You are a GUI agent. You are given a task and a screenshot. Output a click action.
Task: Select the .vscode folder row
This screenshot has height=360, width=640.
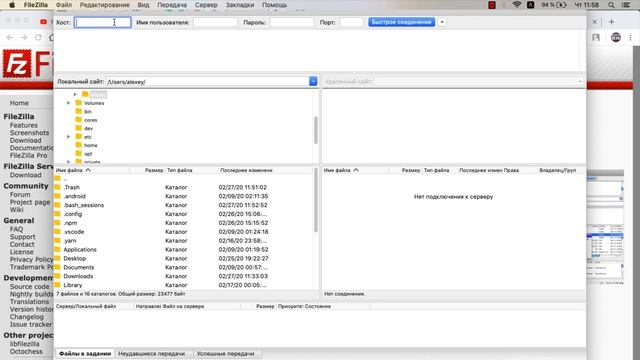tap(184, 232)
